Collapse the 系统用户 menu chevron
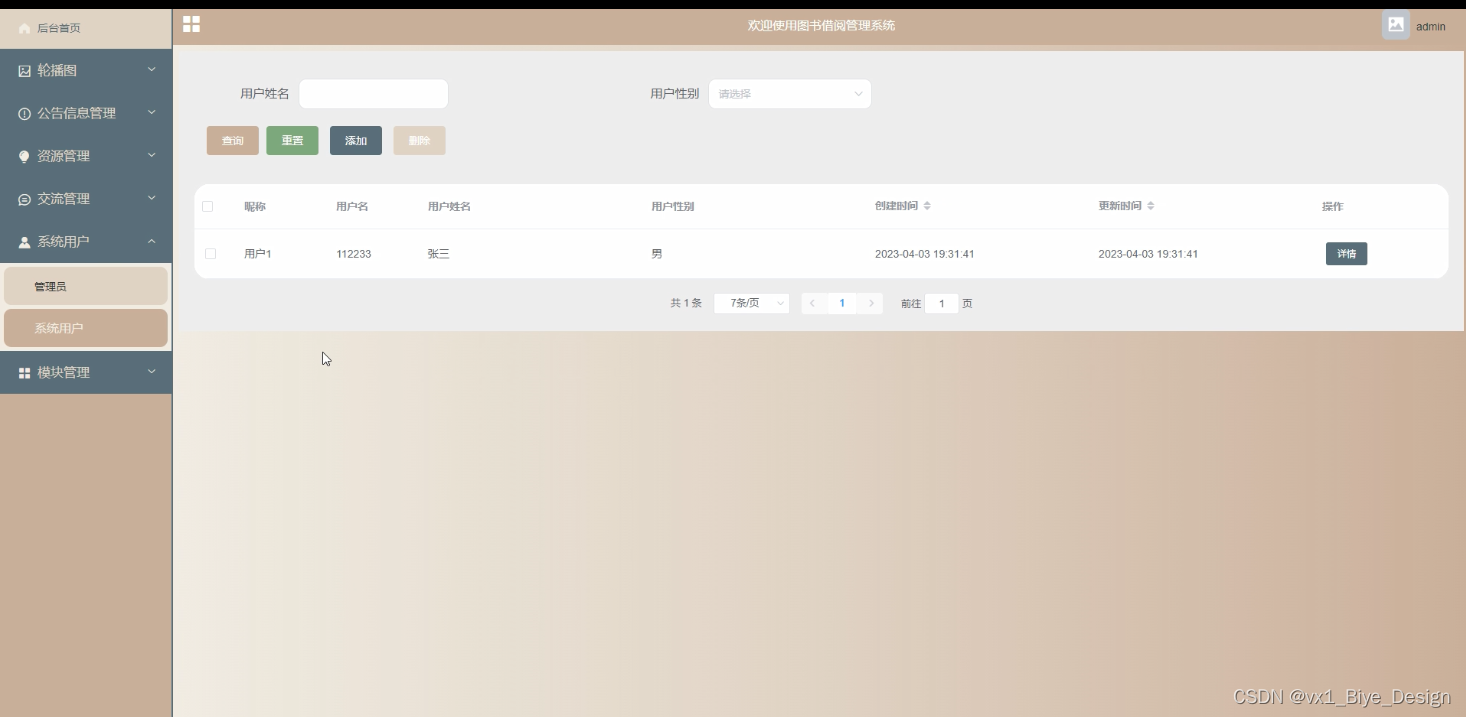Image resolution: width=1466 pixels, height=717 pixels. tap(152, 241)
